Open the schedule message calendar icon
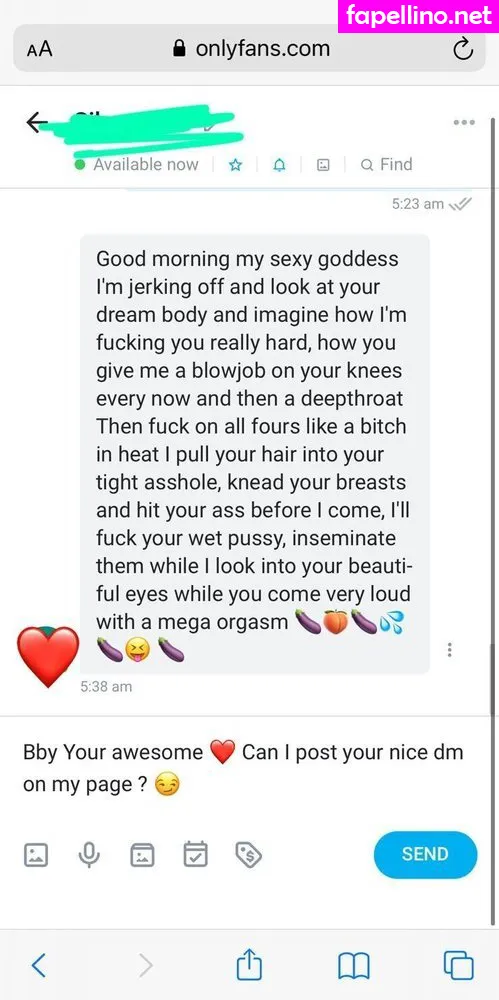Viewport: 499px width, 1000px height. [x=195, y=855]
